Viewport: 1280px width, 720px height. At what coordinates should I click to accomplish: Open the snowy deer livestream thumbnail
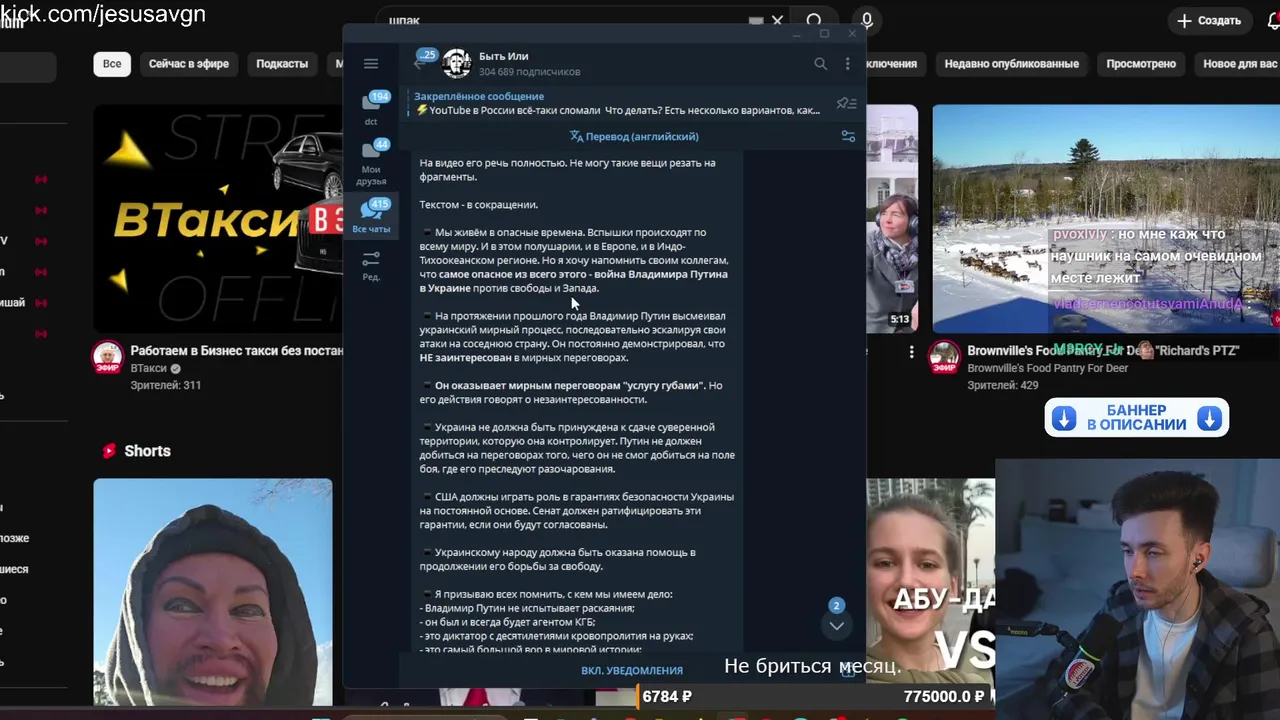[1106, 218]
